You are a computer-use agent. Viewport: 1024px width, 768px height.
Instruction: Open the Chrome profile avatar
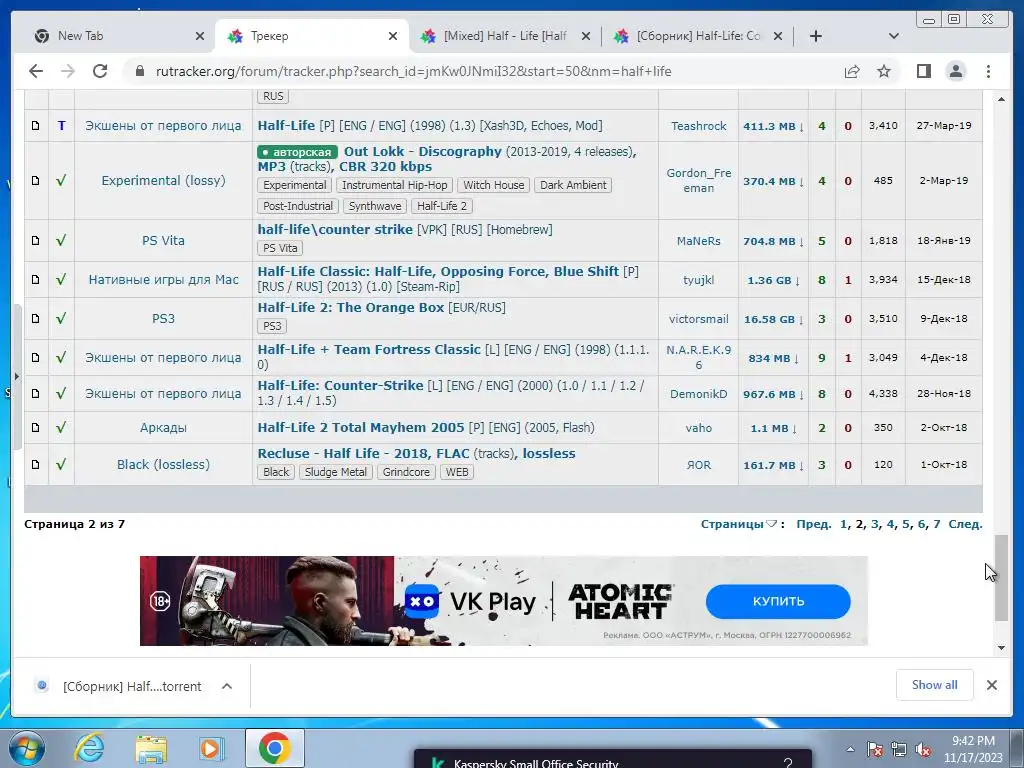click(956, 71)
